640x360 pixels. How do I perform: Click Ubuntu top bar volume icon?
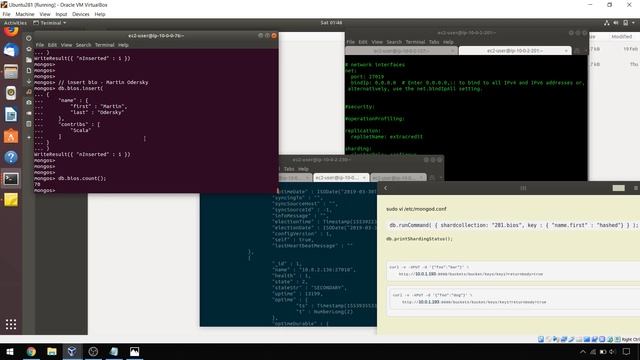[616, 23]
